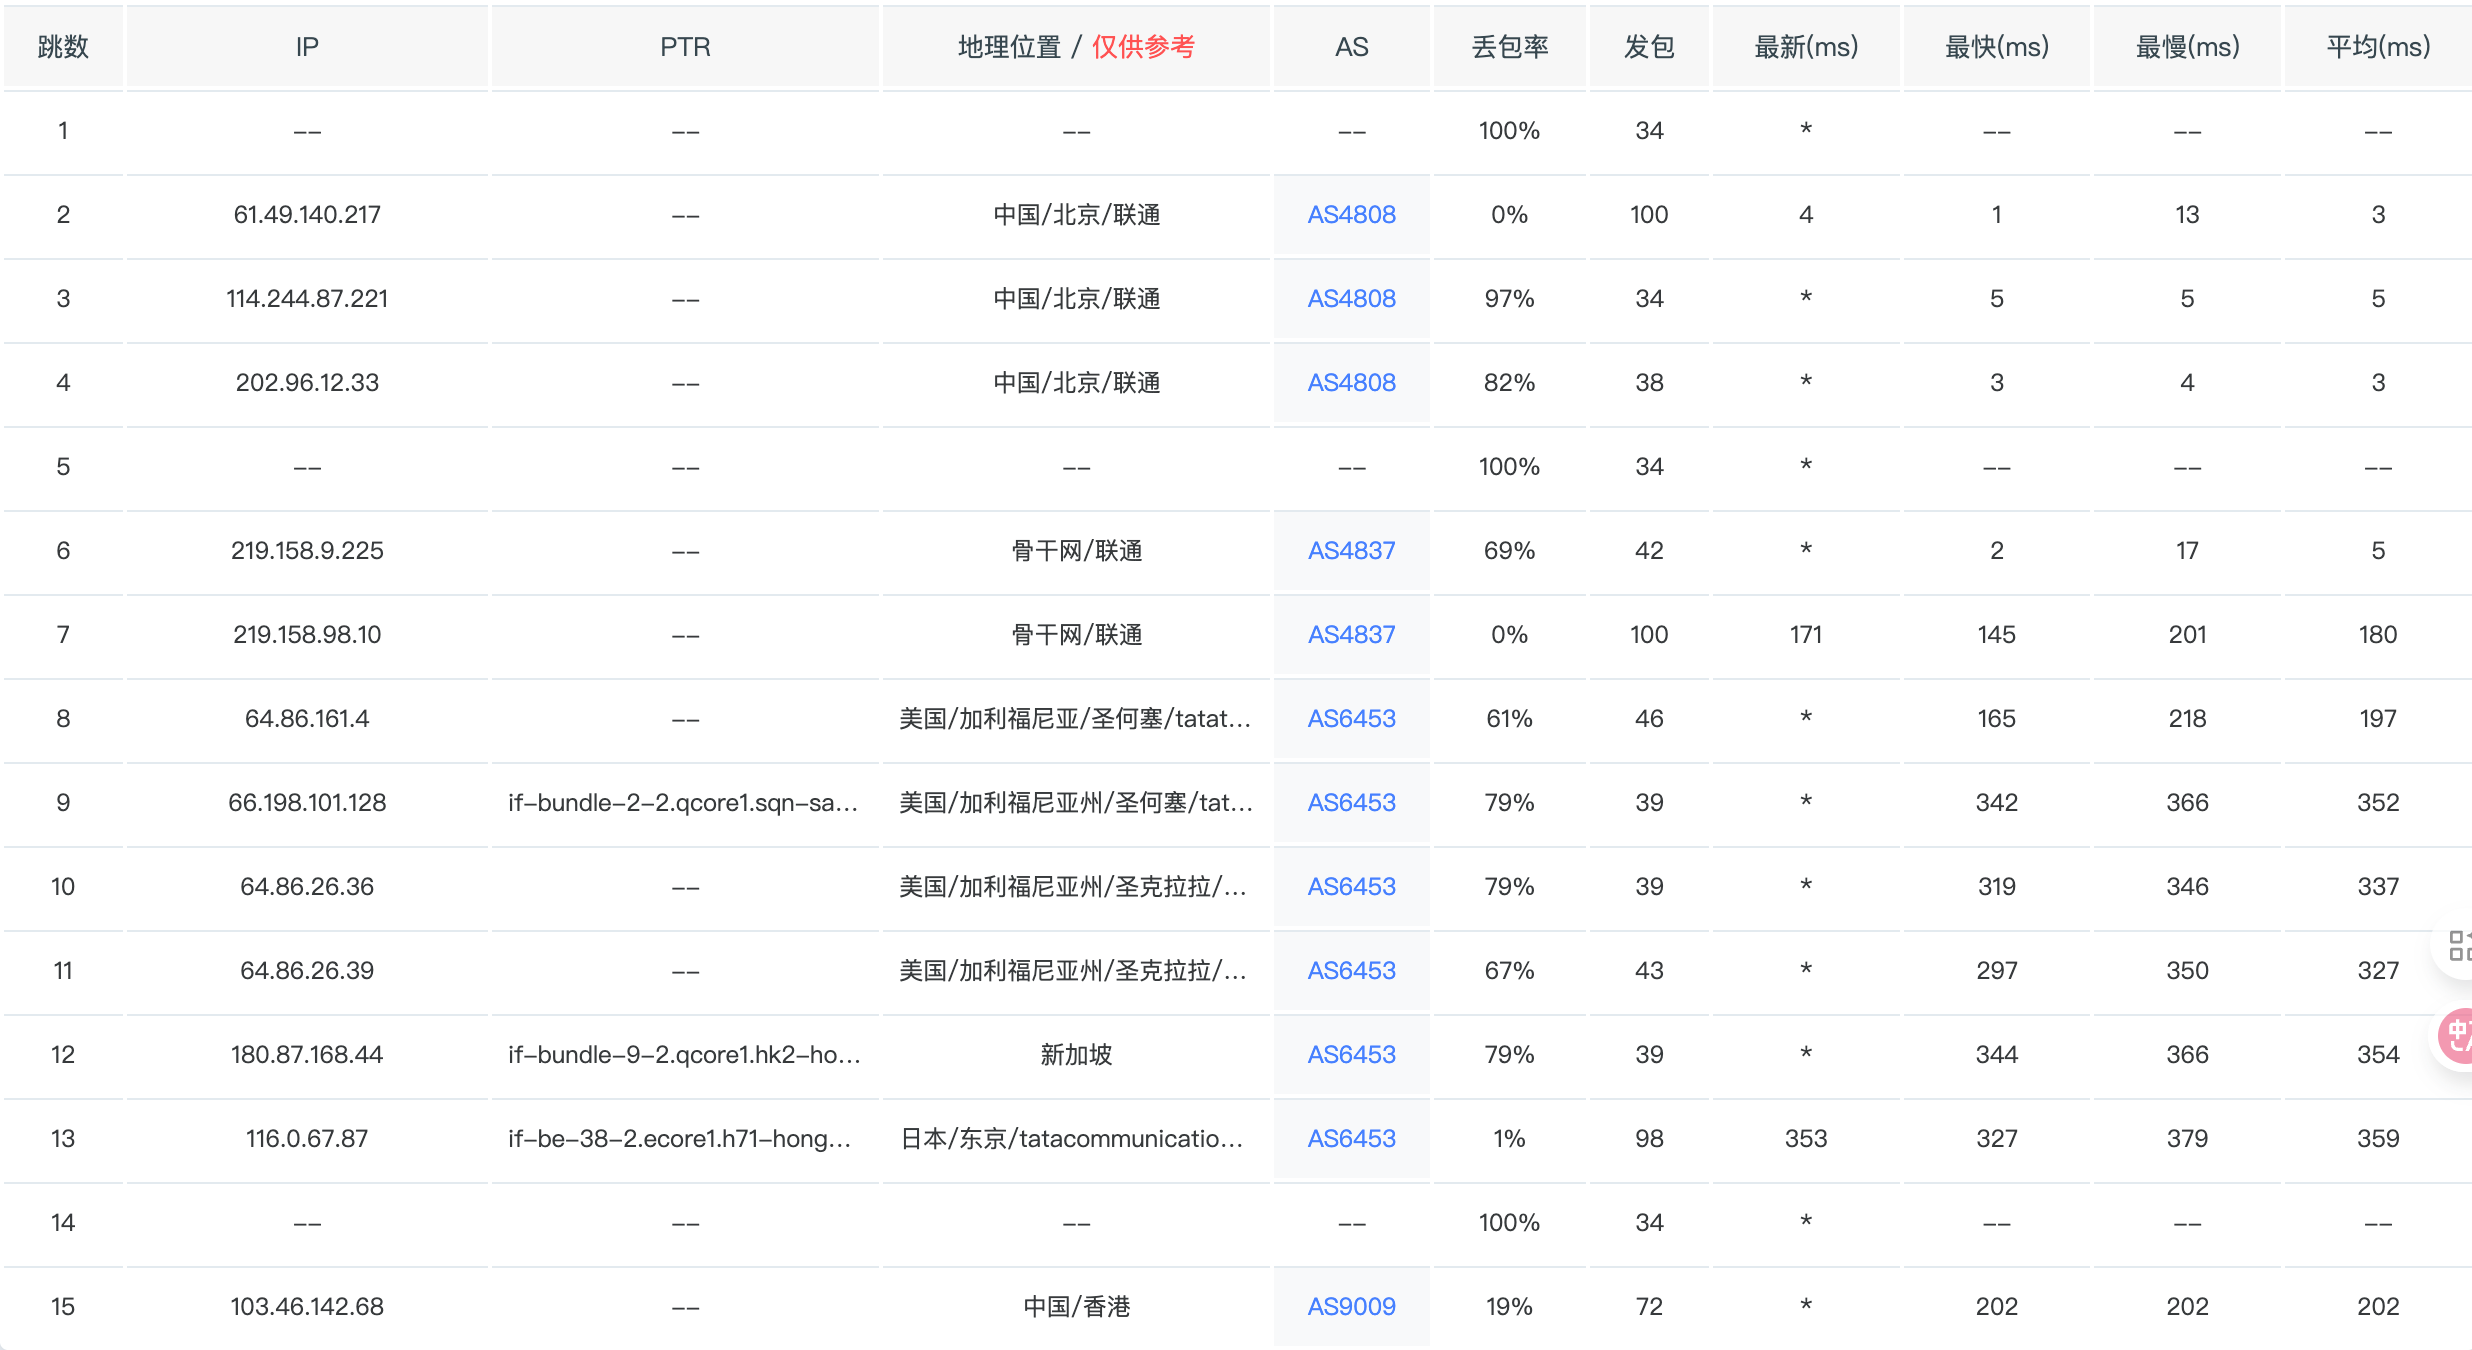2472x1350 pixels.
Task: Open AS4808 link for hop 61.49.140.217
Action: click(x=1351, y=215)
